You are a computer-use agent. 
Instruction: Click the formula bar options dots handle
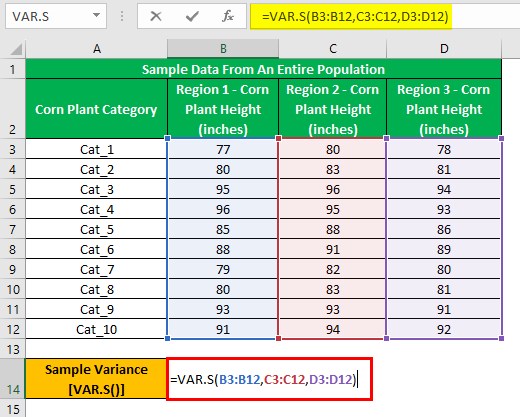tap(122, 16)
